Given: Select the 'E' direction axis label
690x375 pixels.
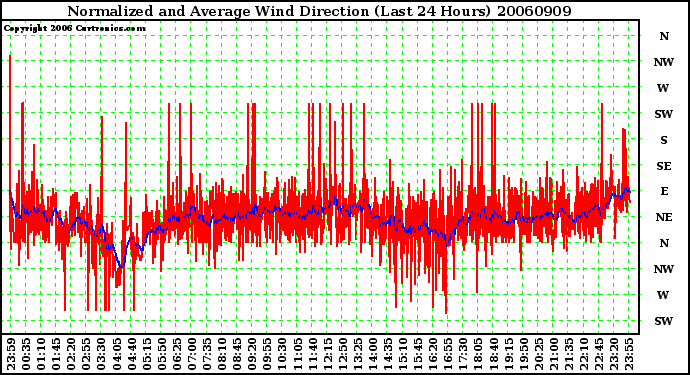Looking at the screenshot, I should tap(664, 191).
